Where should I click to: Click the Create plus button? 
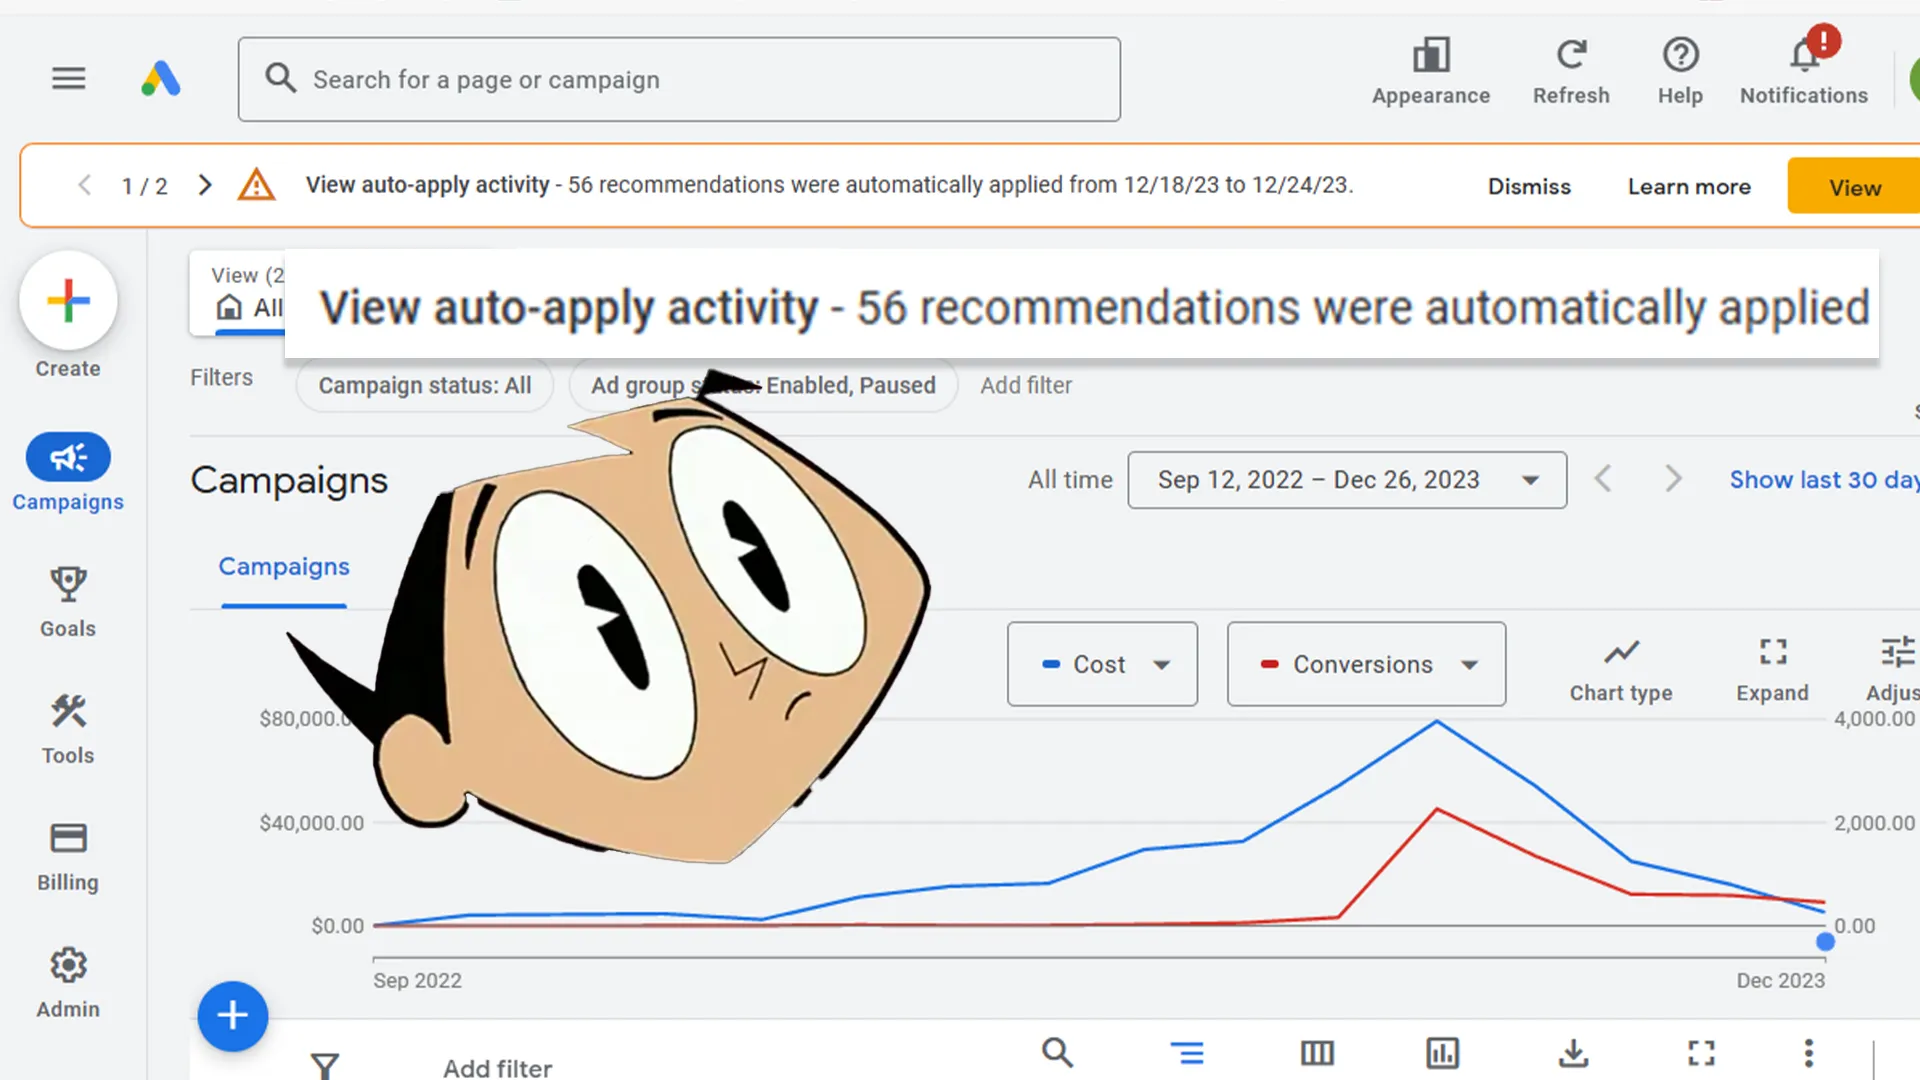[x=68, y=301]
